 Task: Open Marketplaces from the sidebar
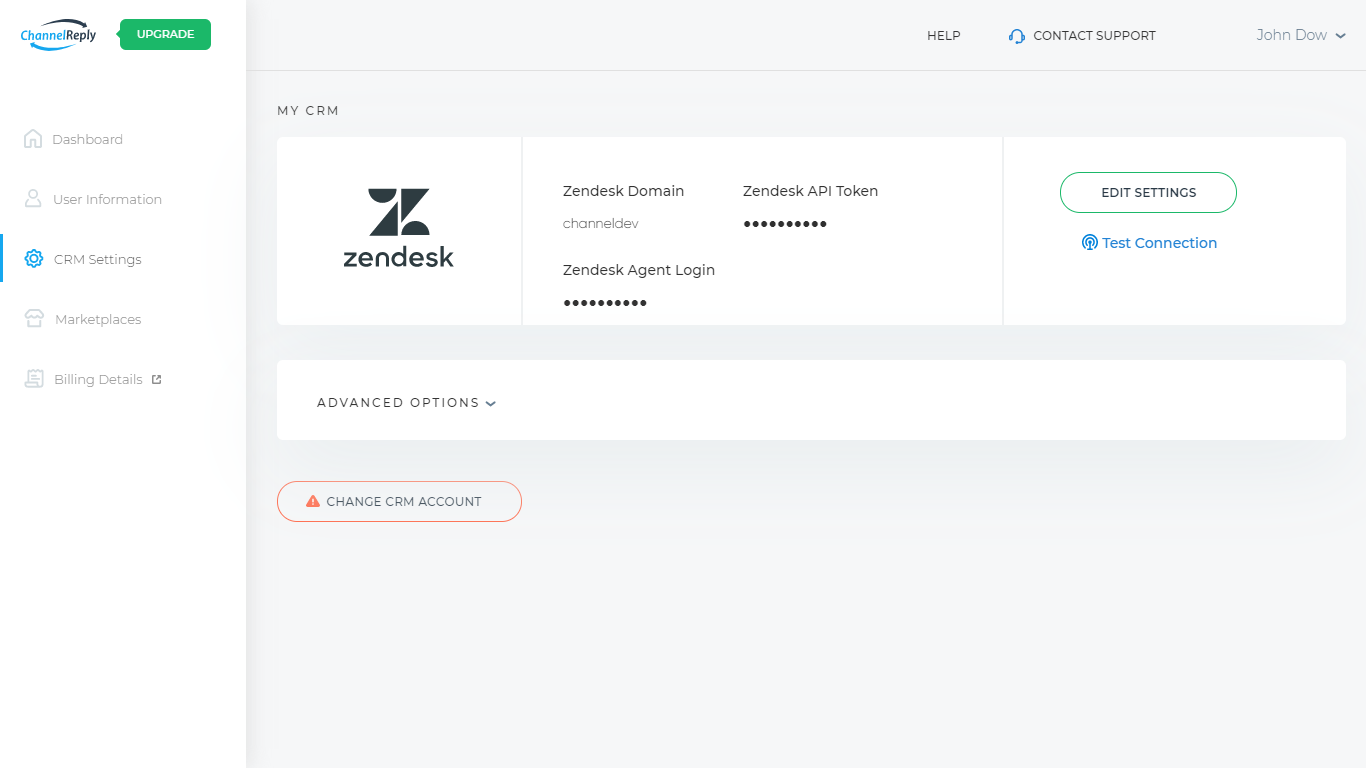click(98, 319)
